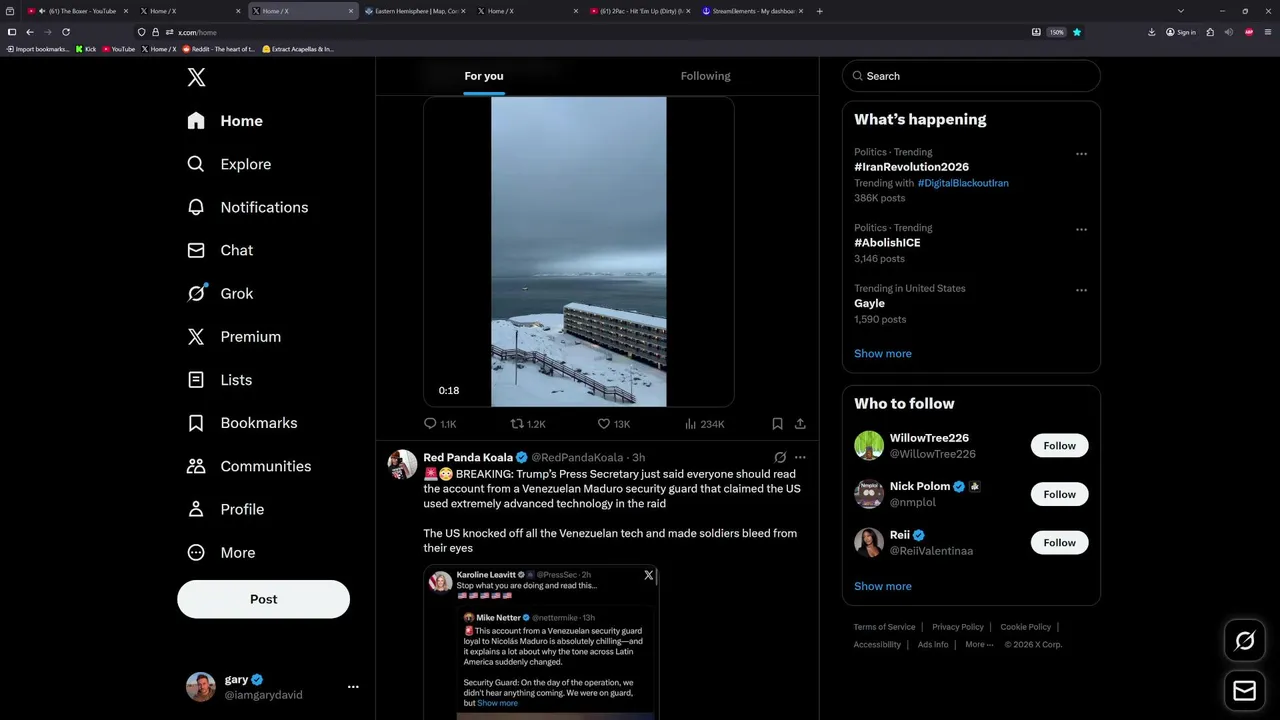Click into the Search field
This screenshot has width=1280, height=720.
[971, 76]
